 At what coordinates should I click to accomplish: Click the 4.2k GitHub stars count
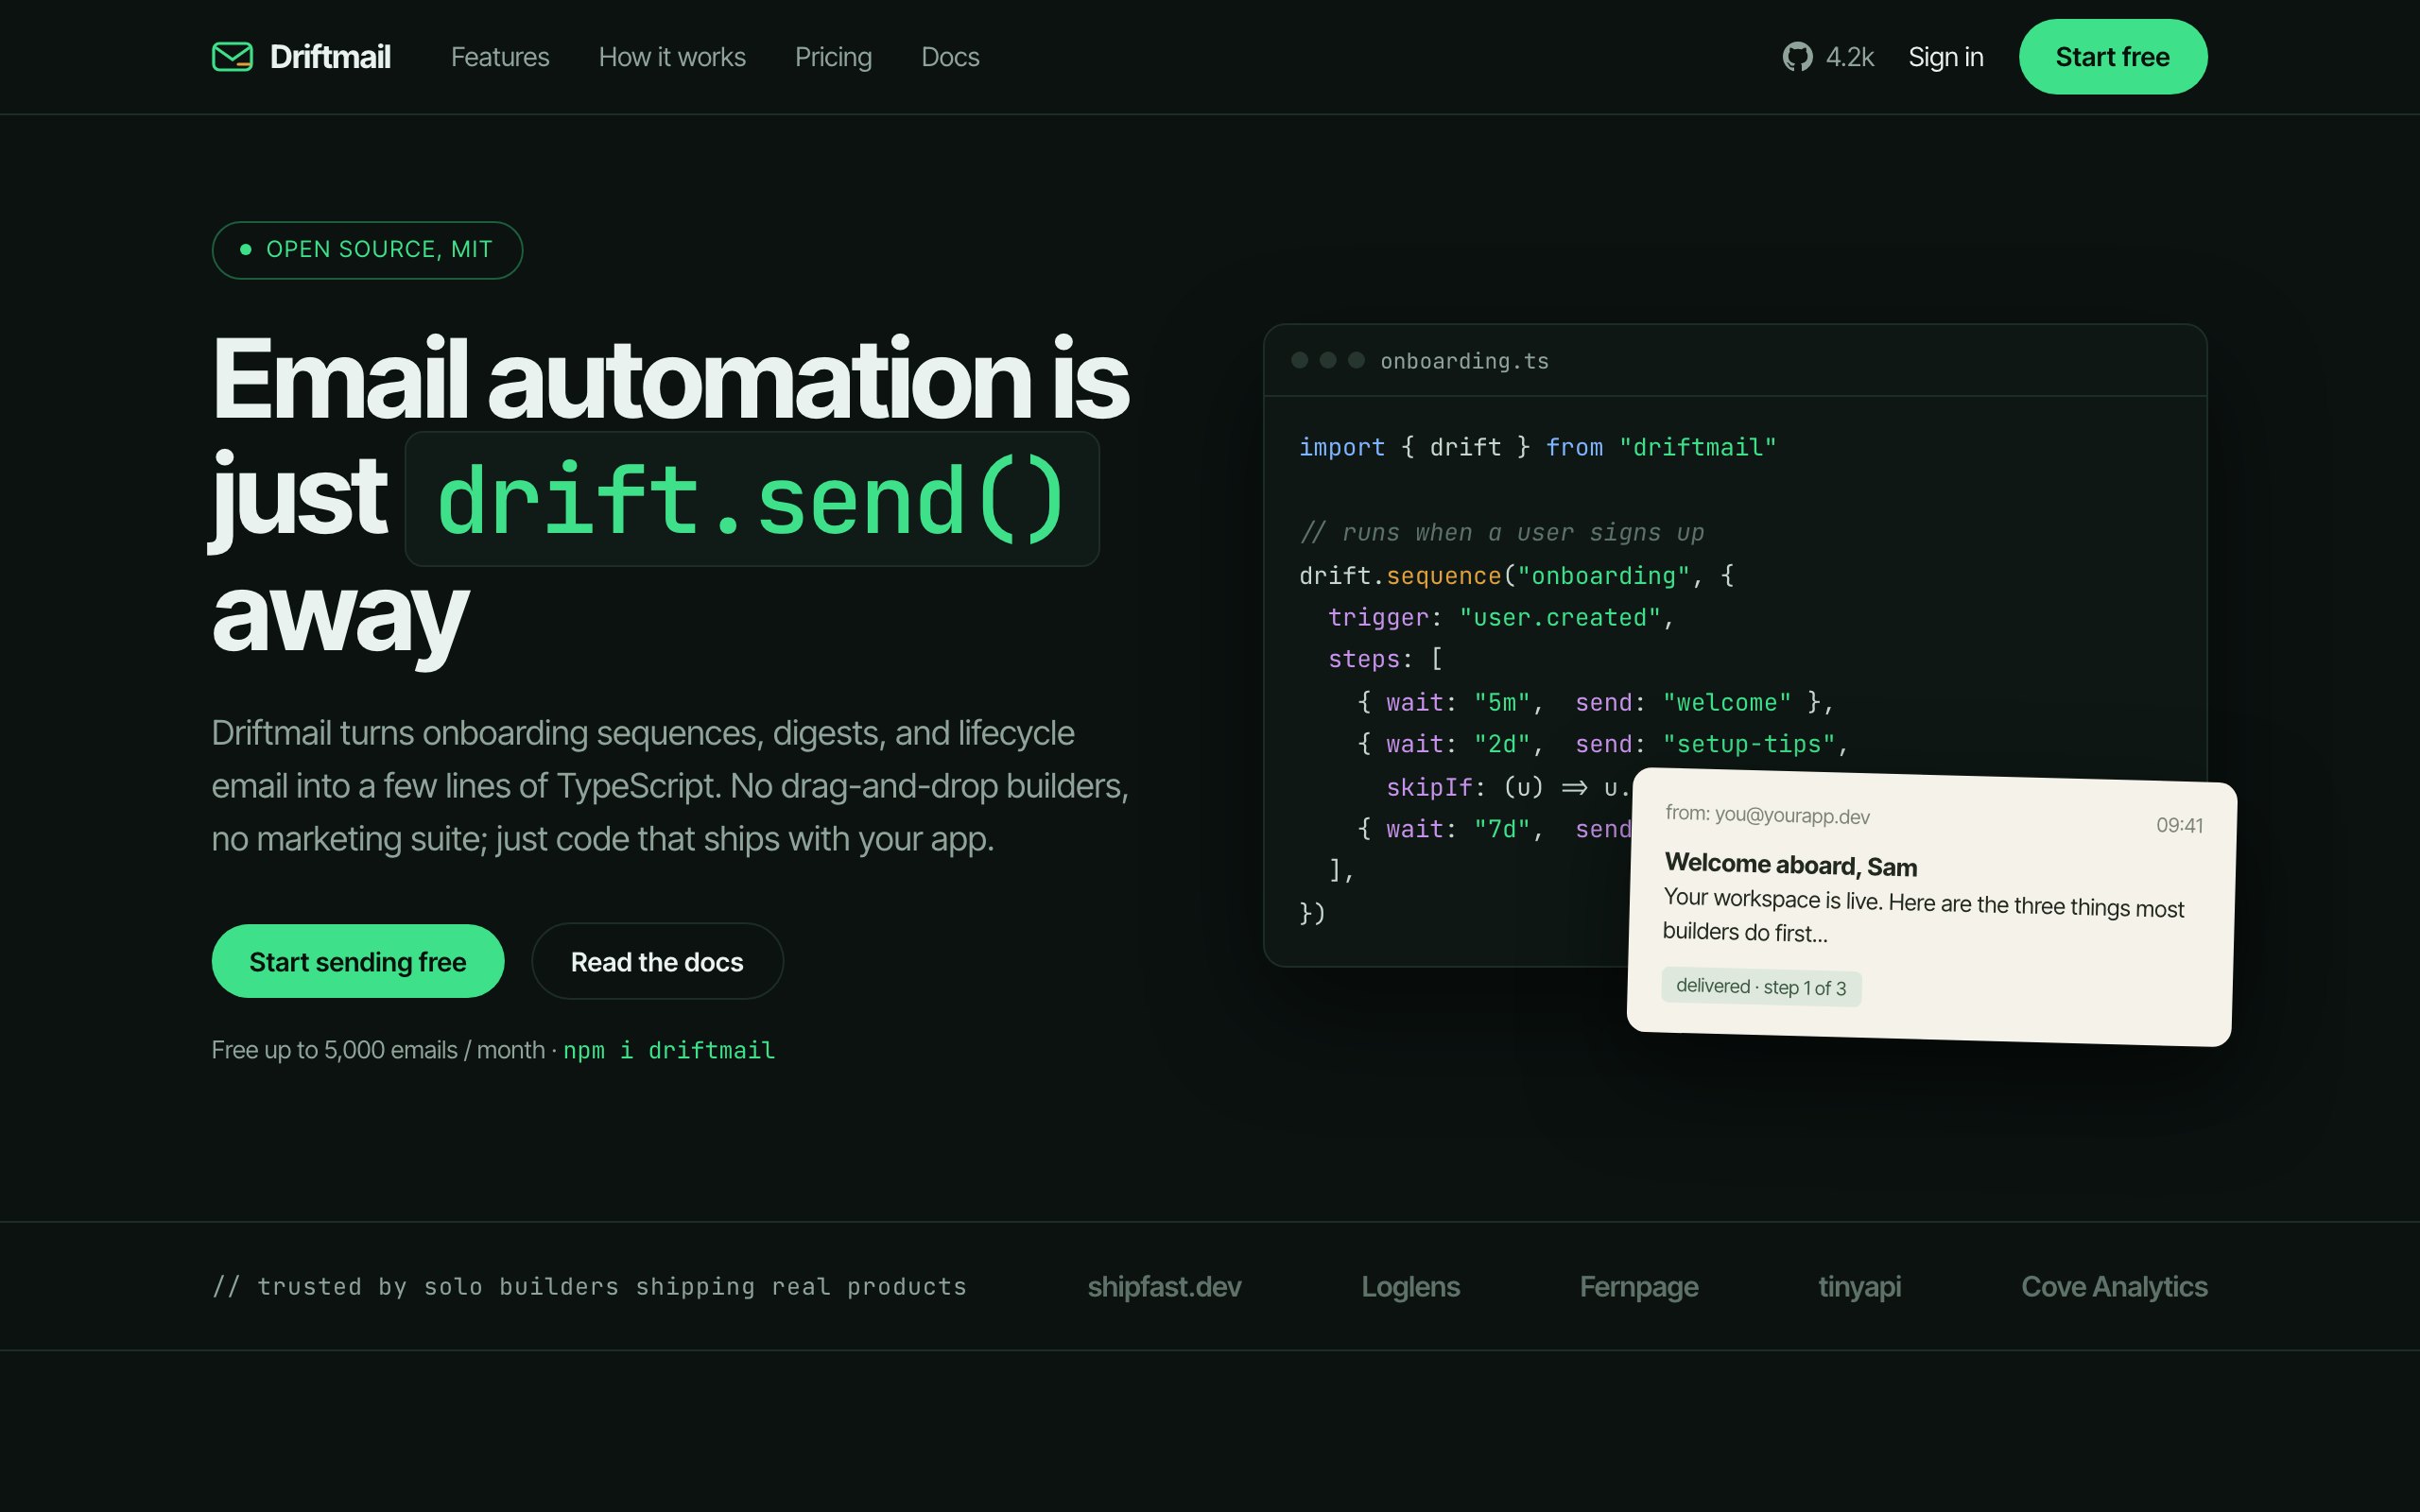(1849, 57)
